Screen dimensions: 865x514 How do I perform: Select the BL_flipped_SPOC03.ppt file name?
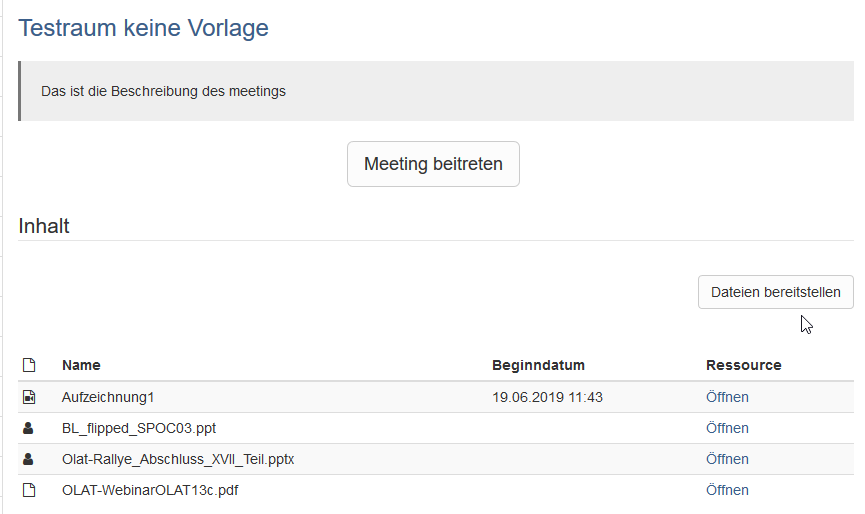(x=139, y=429)
